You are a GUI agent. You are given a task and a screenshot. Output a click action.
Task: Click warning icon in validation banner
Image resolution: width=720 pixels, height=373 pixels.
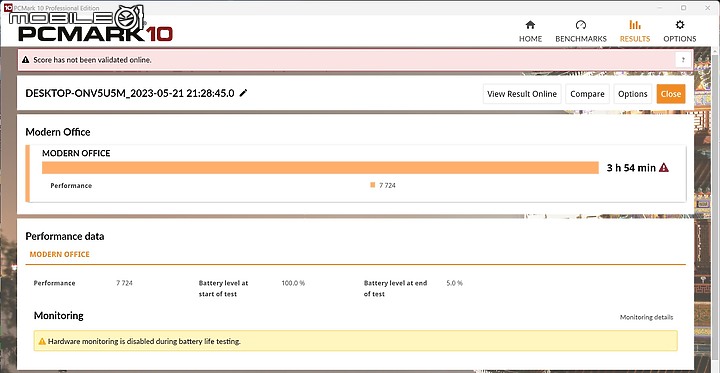point(25,60)
